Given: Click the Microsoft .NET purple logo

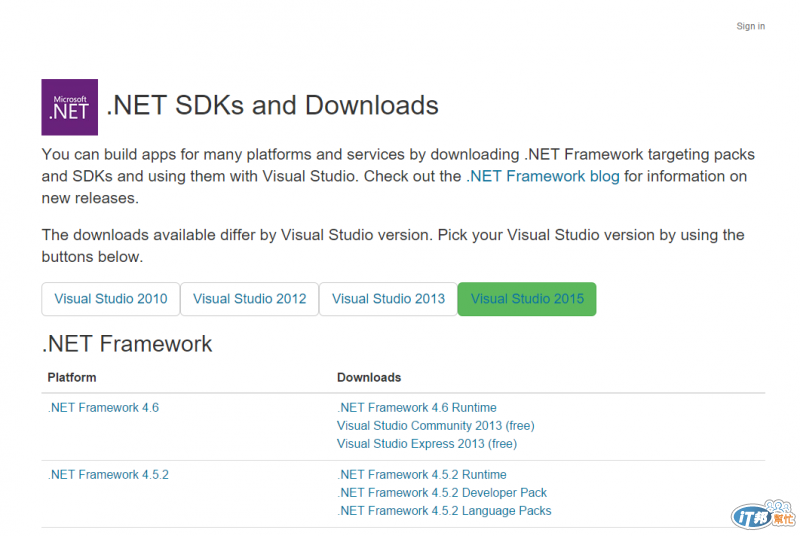Looking at the screenshot, I should tap(69, 107).
